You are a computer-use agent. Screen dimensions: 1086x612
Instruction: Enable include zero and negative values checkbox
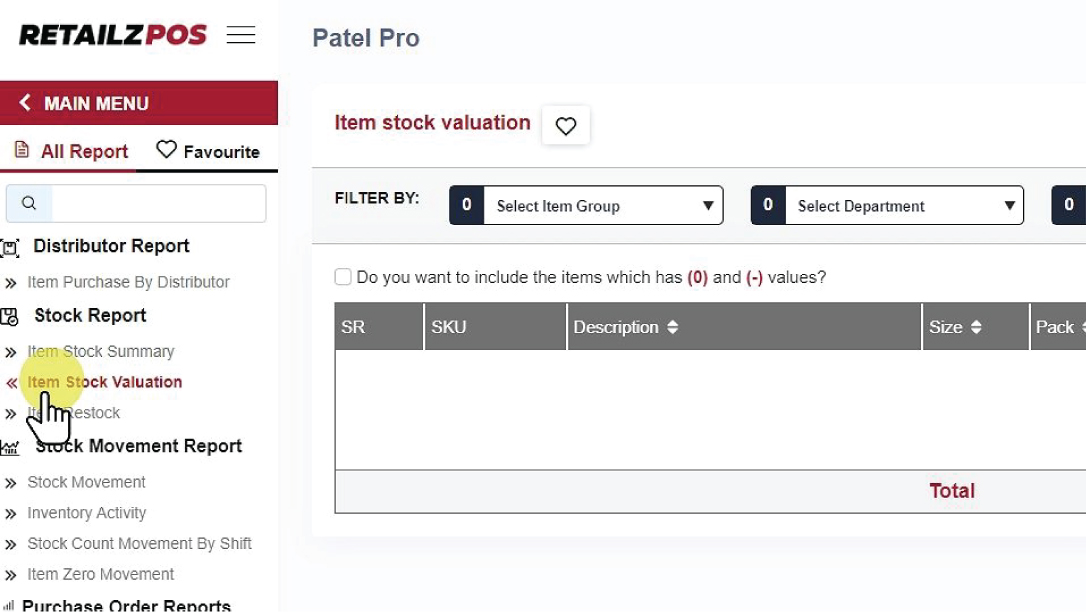(x=343, y=277)
